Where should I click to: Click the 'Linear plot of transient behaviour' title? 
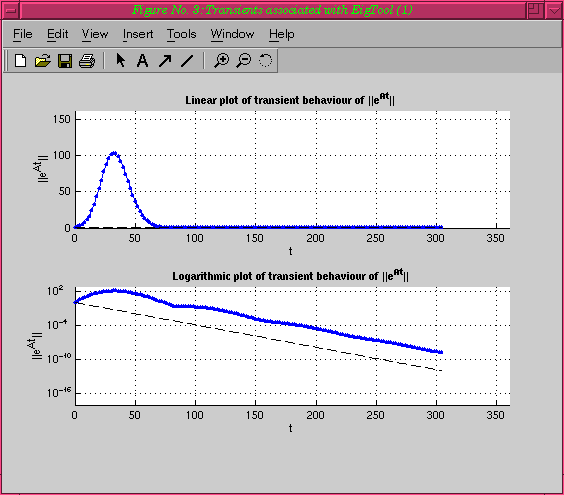pyautogui.click(x=290, y=99)
